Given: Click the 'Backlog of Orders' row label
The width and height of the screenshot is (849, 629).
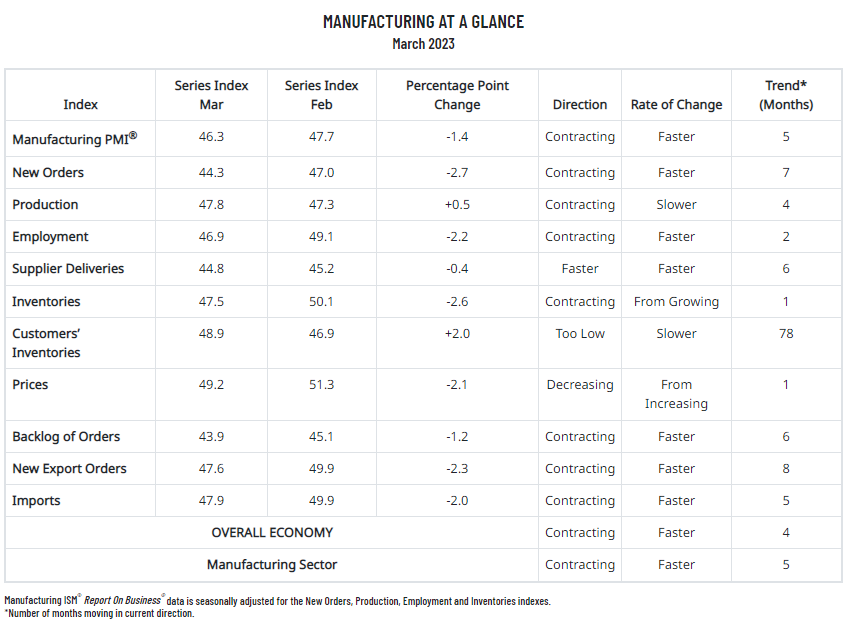Looking at the screenshot, I should (66, 437).
